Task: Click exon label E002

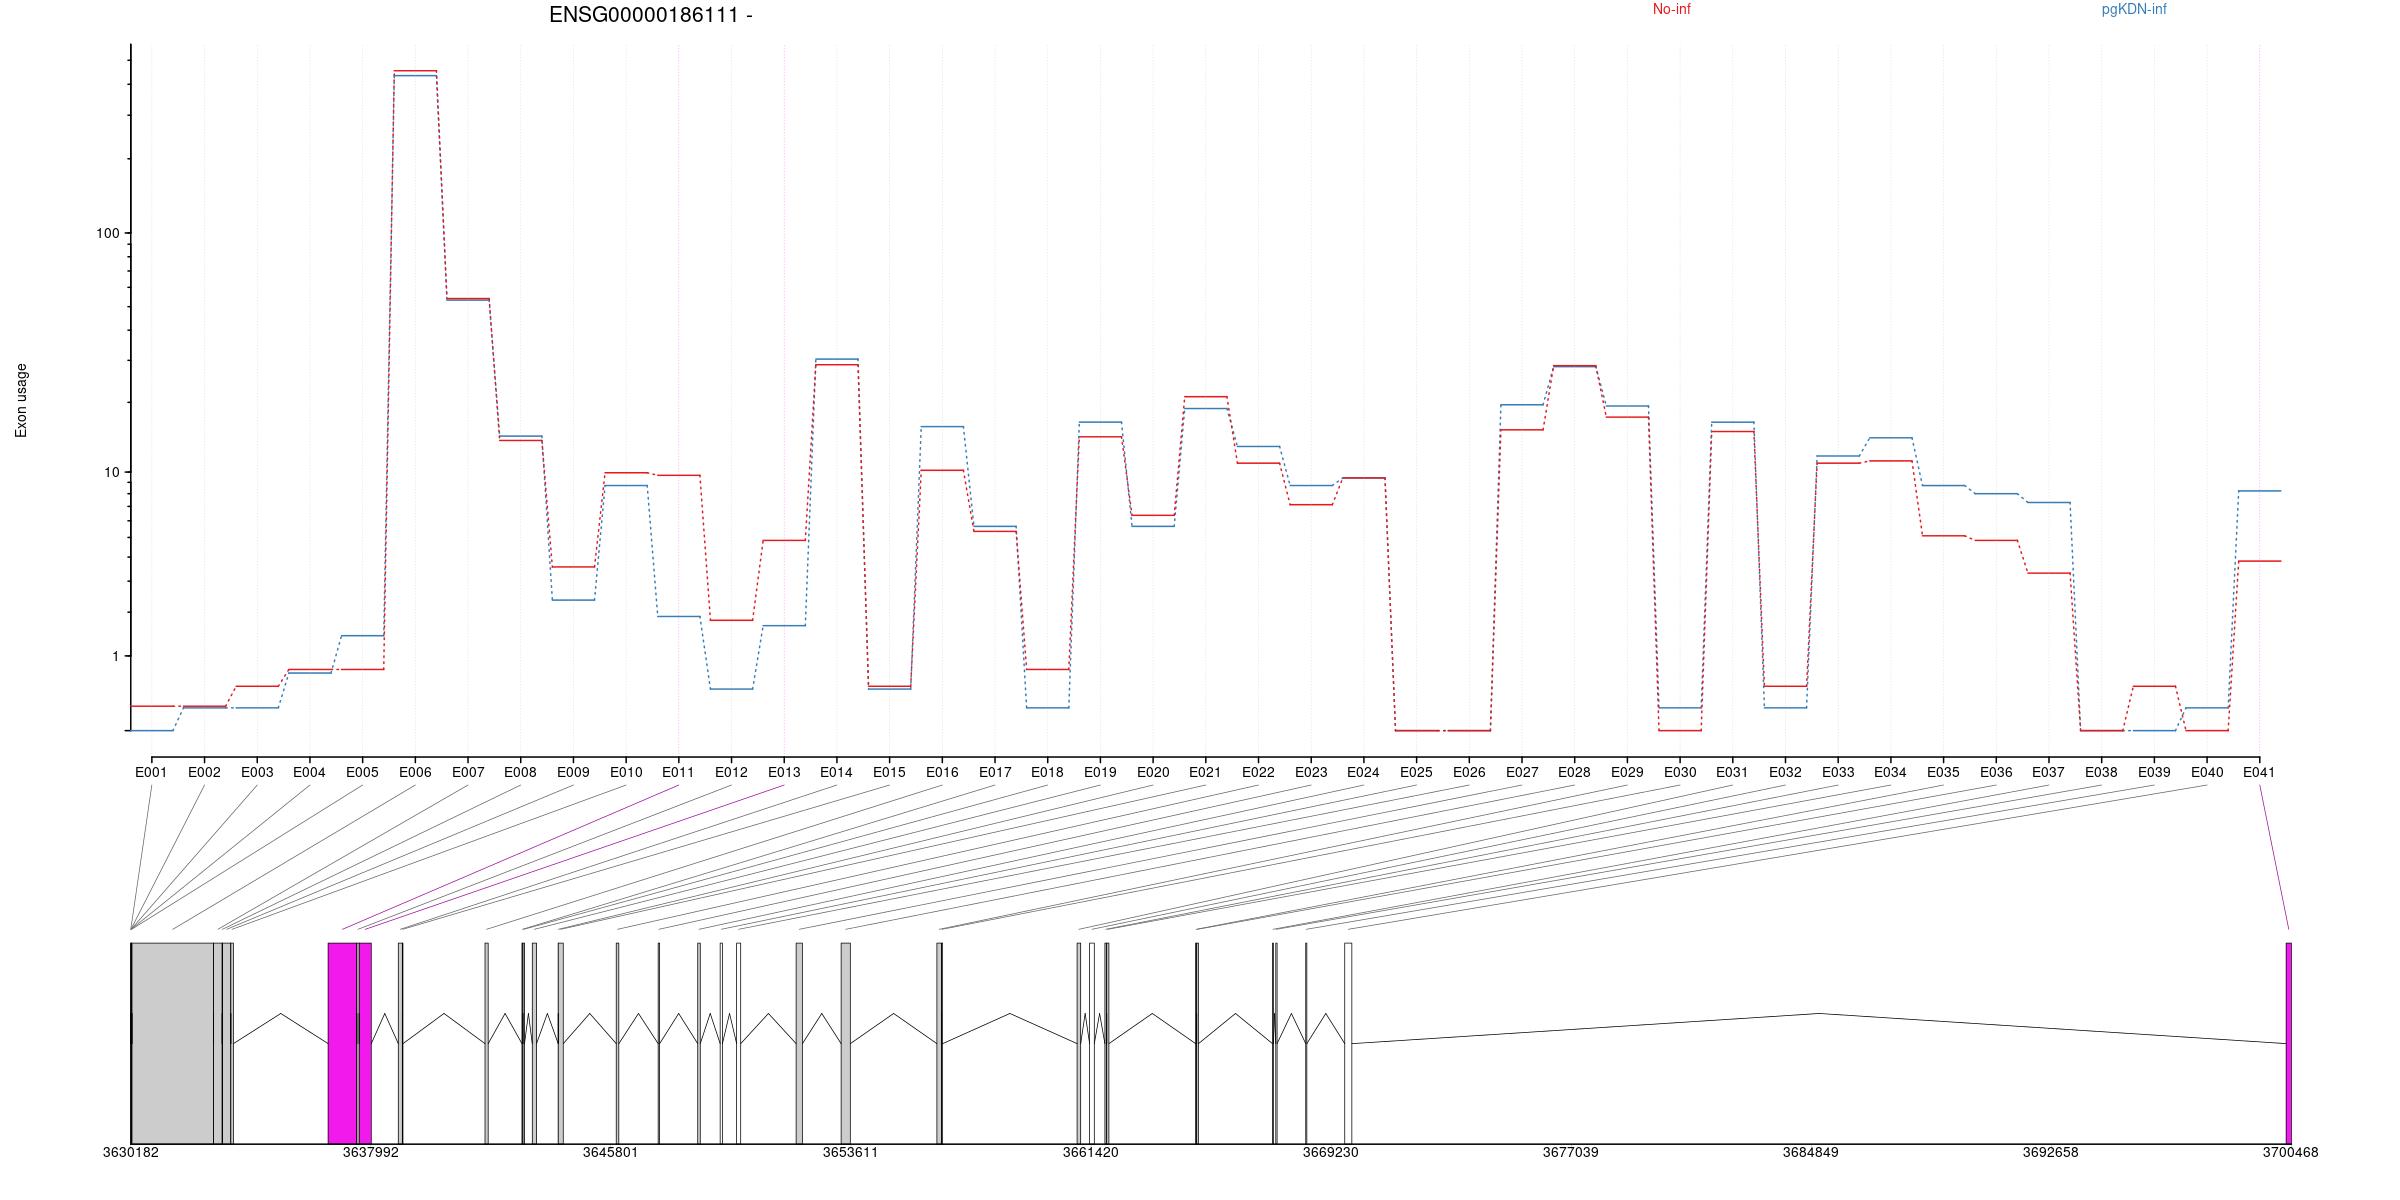Action: 204,772
